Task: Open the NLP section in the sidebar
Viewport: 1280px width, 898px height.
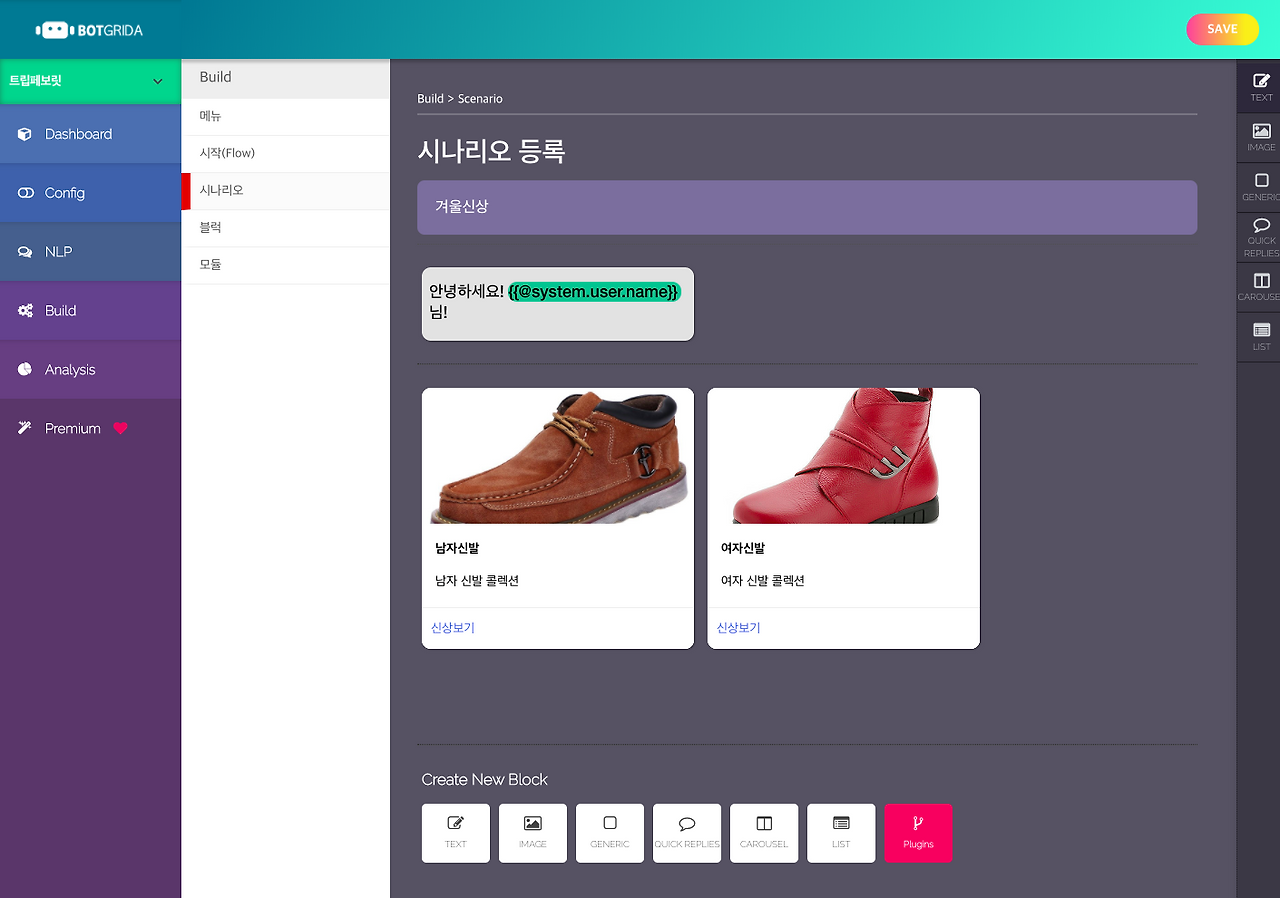Action: [90, 251]
